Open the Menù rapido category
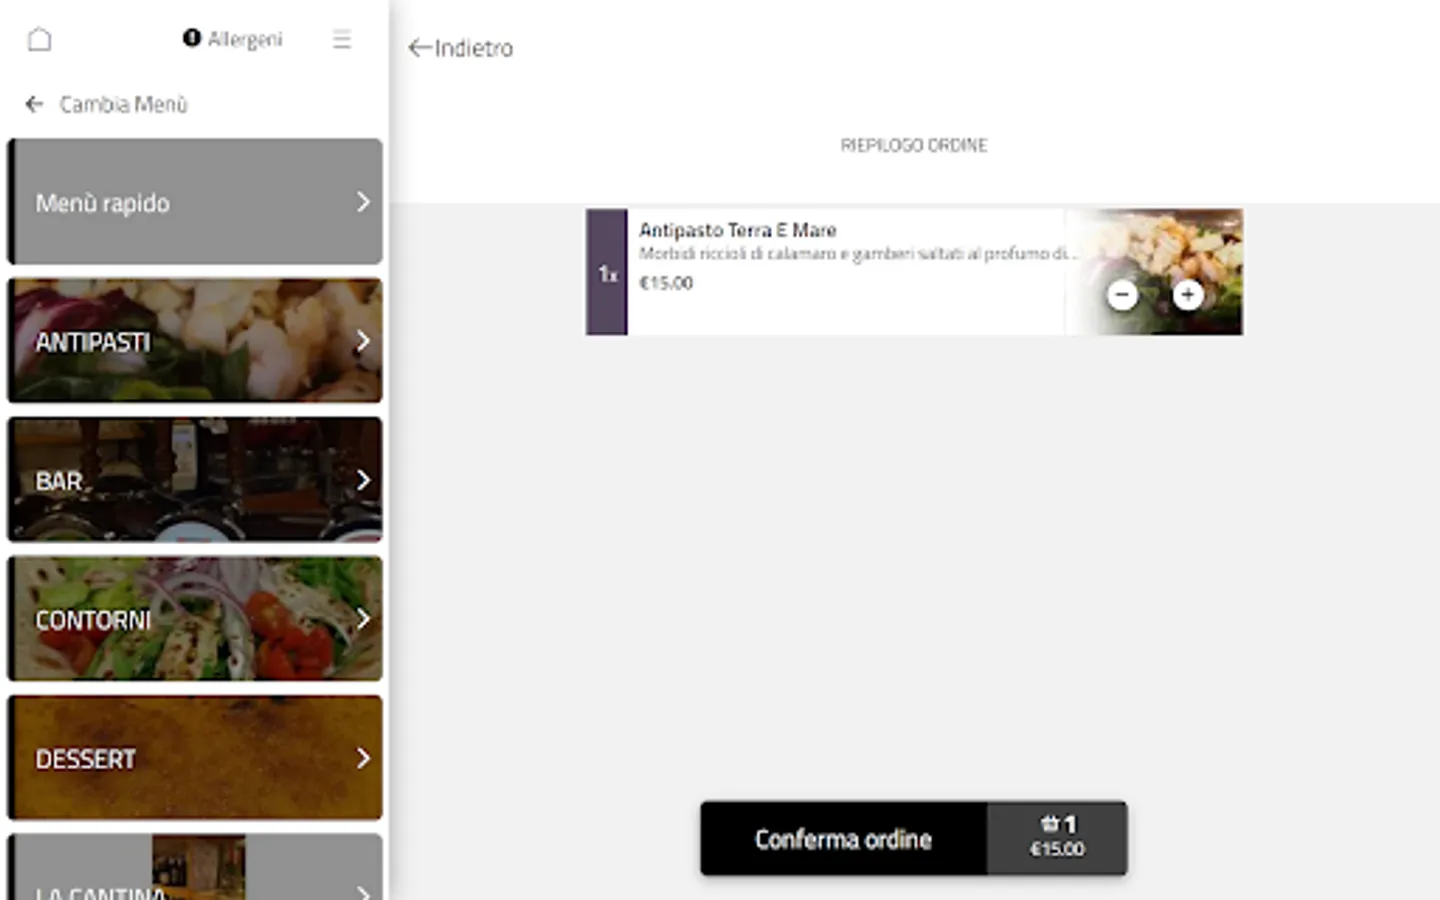The width and height of the screenshot is (1440, 900). coord(195,202)
